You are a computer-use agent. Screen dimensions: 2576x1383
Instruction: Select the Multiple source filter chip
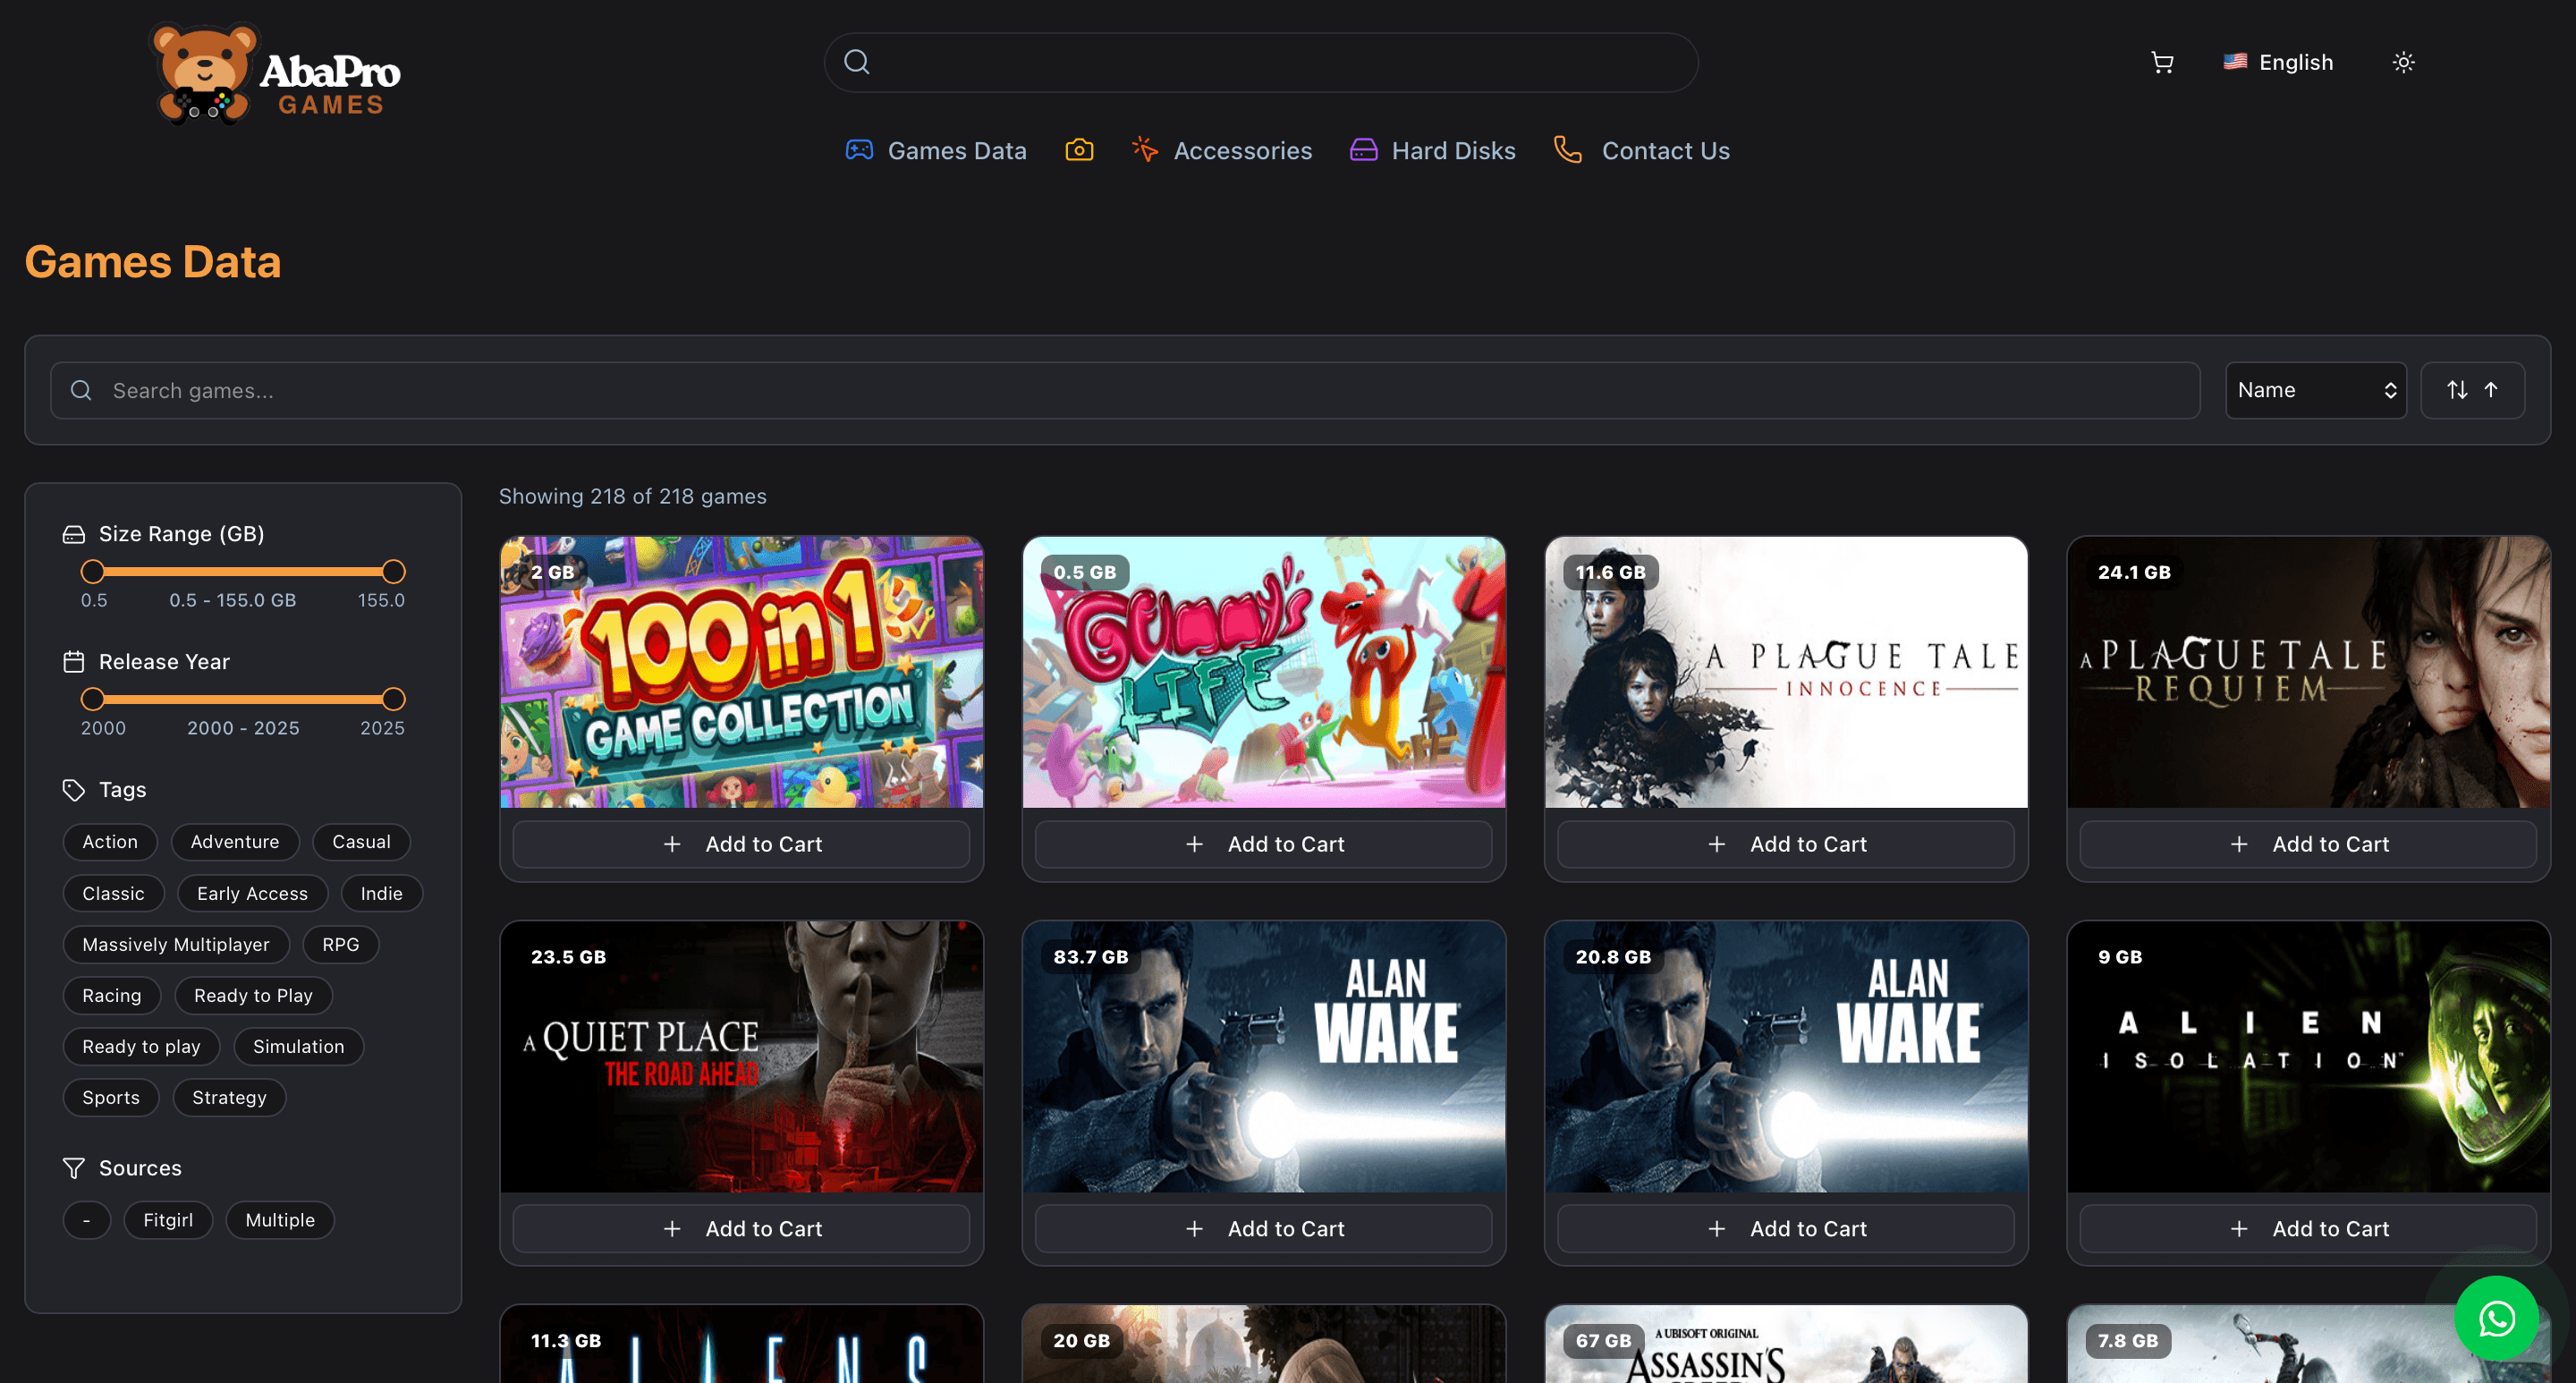(x=280, y=1220)
